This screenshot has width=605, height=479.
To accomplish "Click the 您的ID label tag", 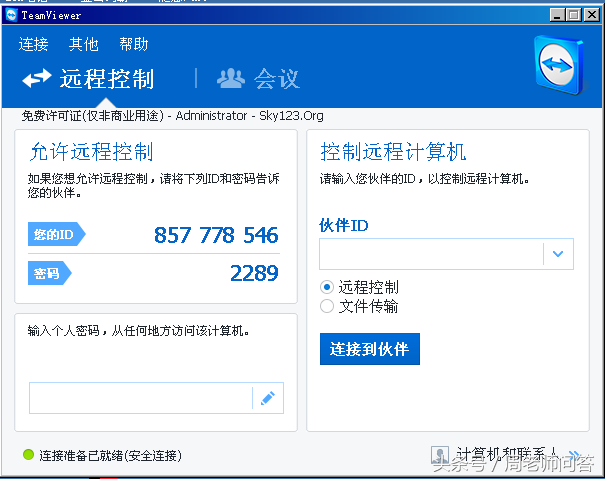I will 57,234.
